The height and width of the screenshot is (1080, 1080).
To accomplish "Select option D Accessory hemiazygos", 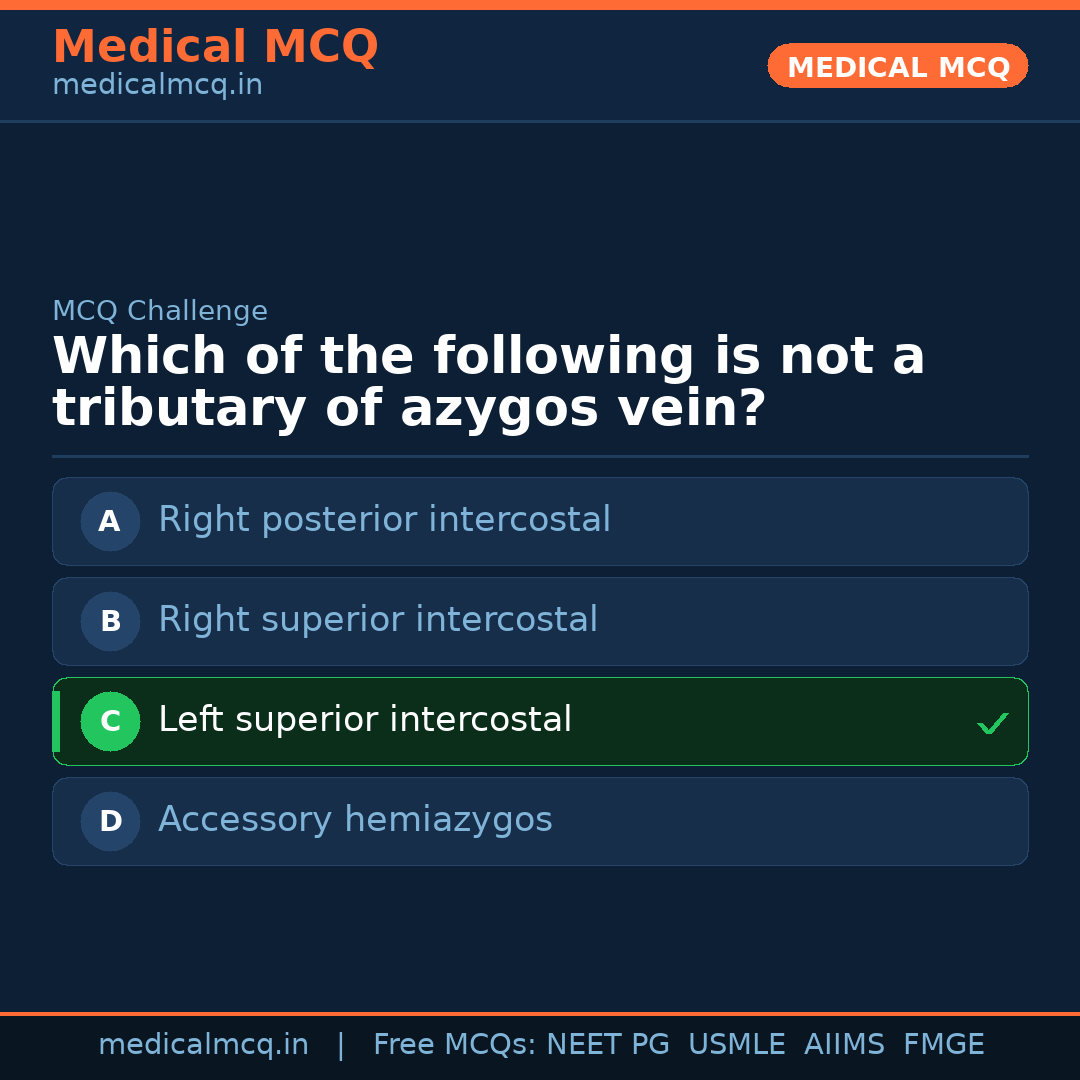I will click(x=540, y=821).
